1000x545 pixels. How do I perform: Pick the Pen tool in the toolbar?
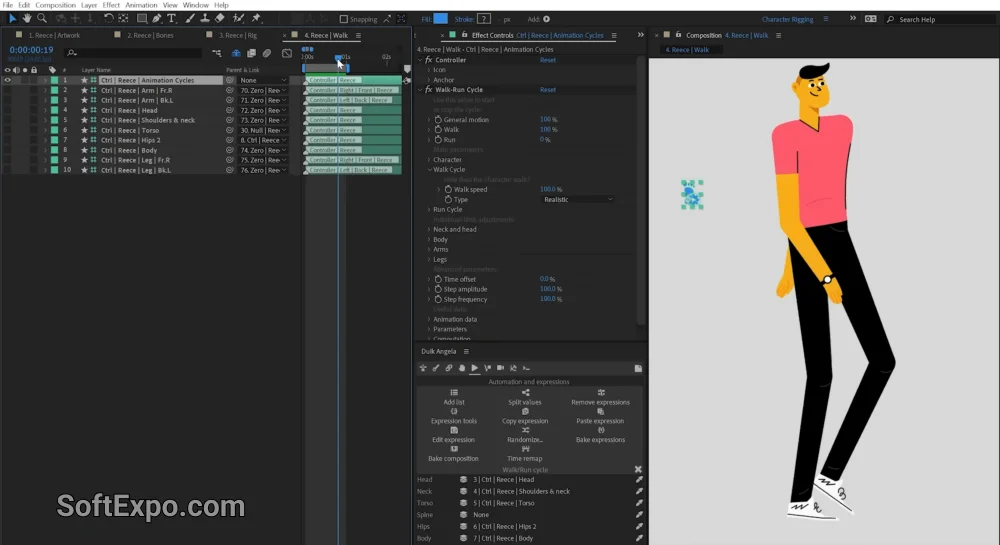[157, 18]
